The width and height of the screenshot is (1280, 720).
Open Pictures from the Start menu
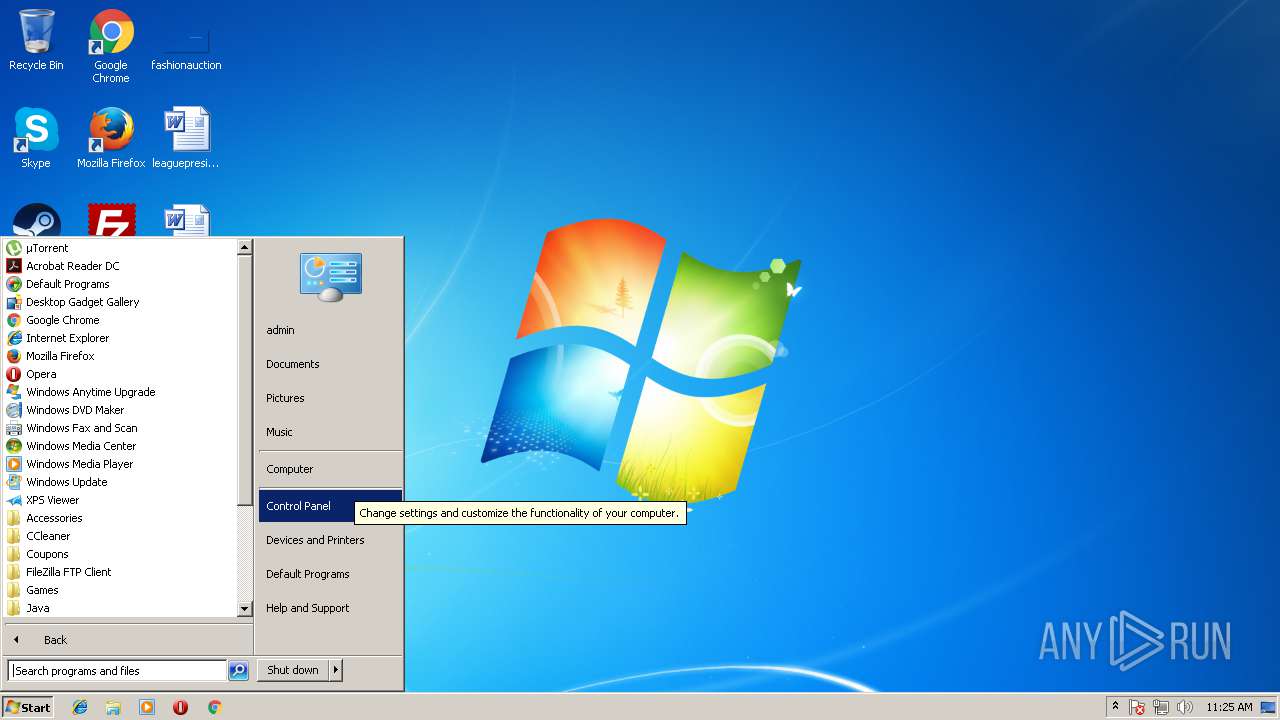pyautogui.click(x=330, y=398)
